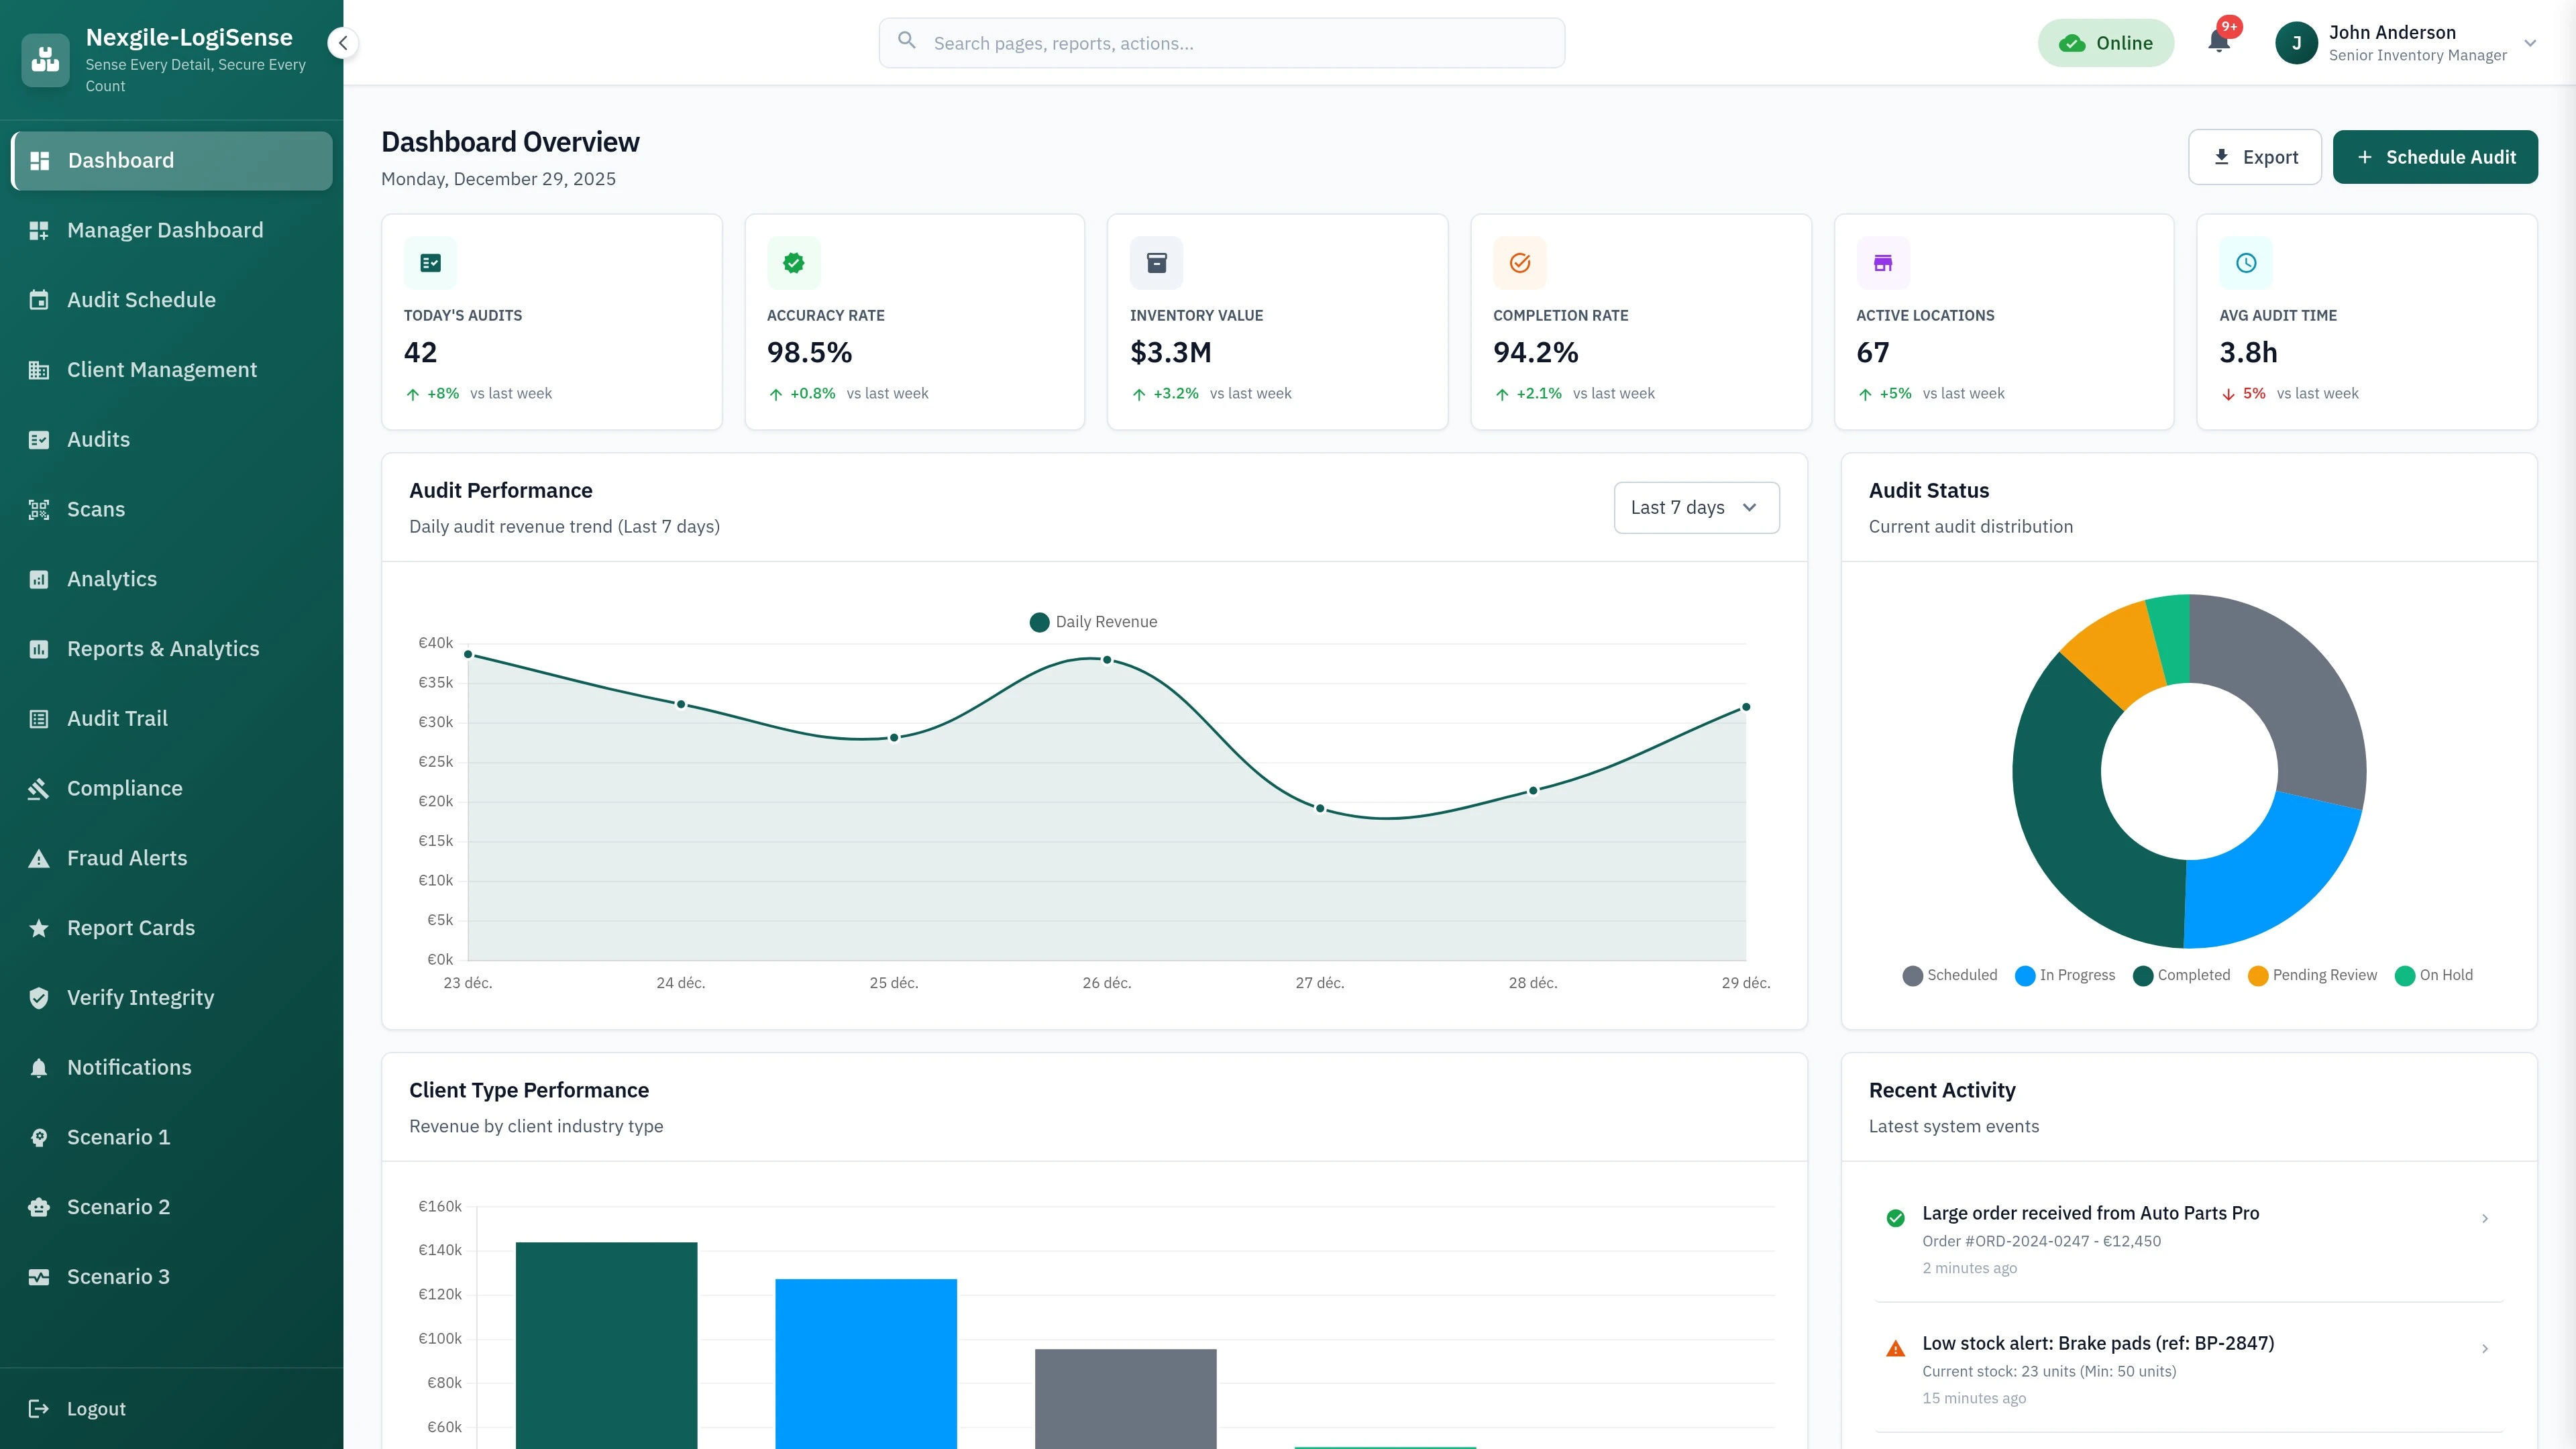Click the Nexgile-LogiSense logo icon
The height and width of the screenshot is (1449, 2576).
pyautogui.click(x=45, y=59)
